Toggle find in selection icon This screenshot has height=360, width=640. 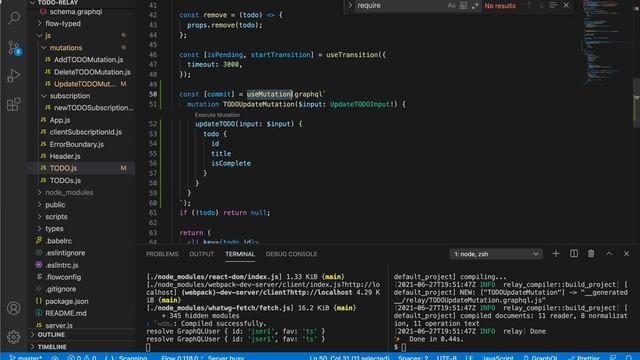coord(553,5)
